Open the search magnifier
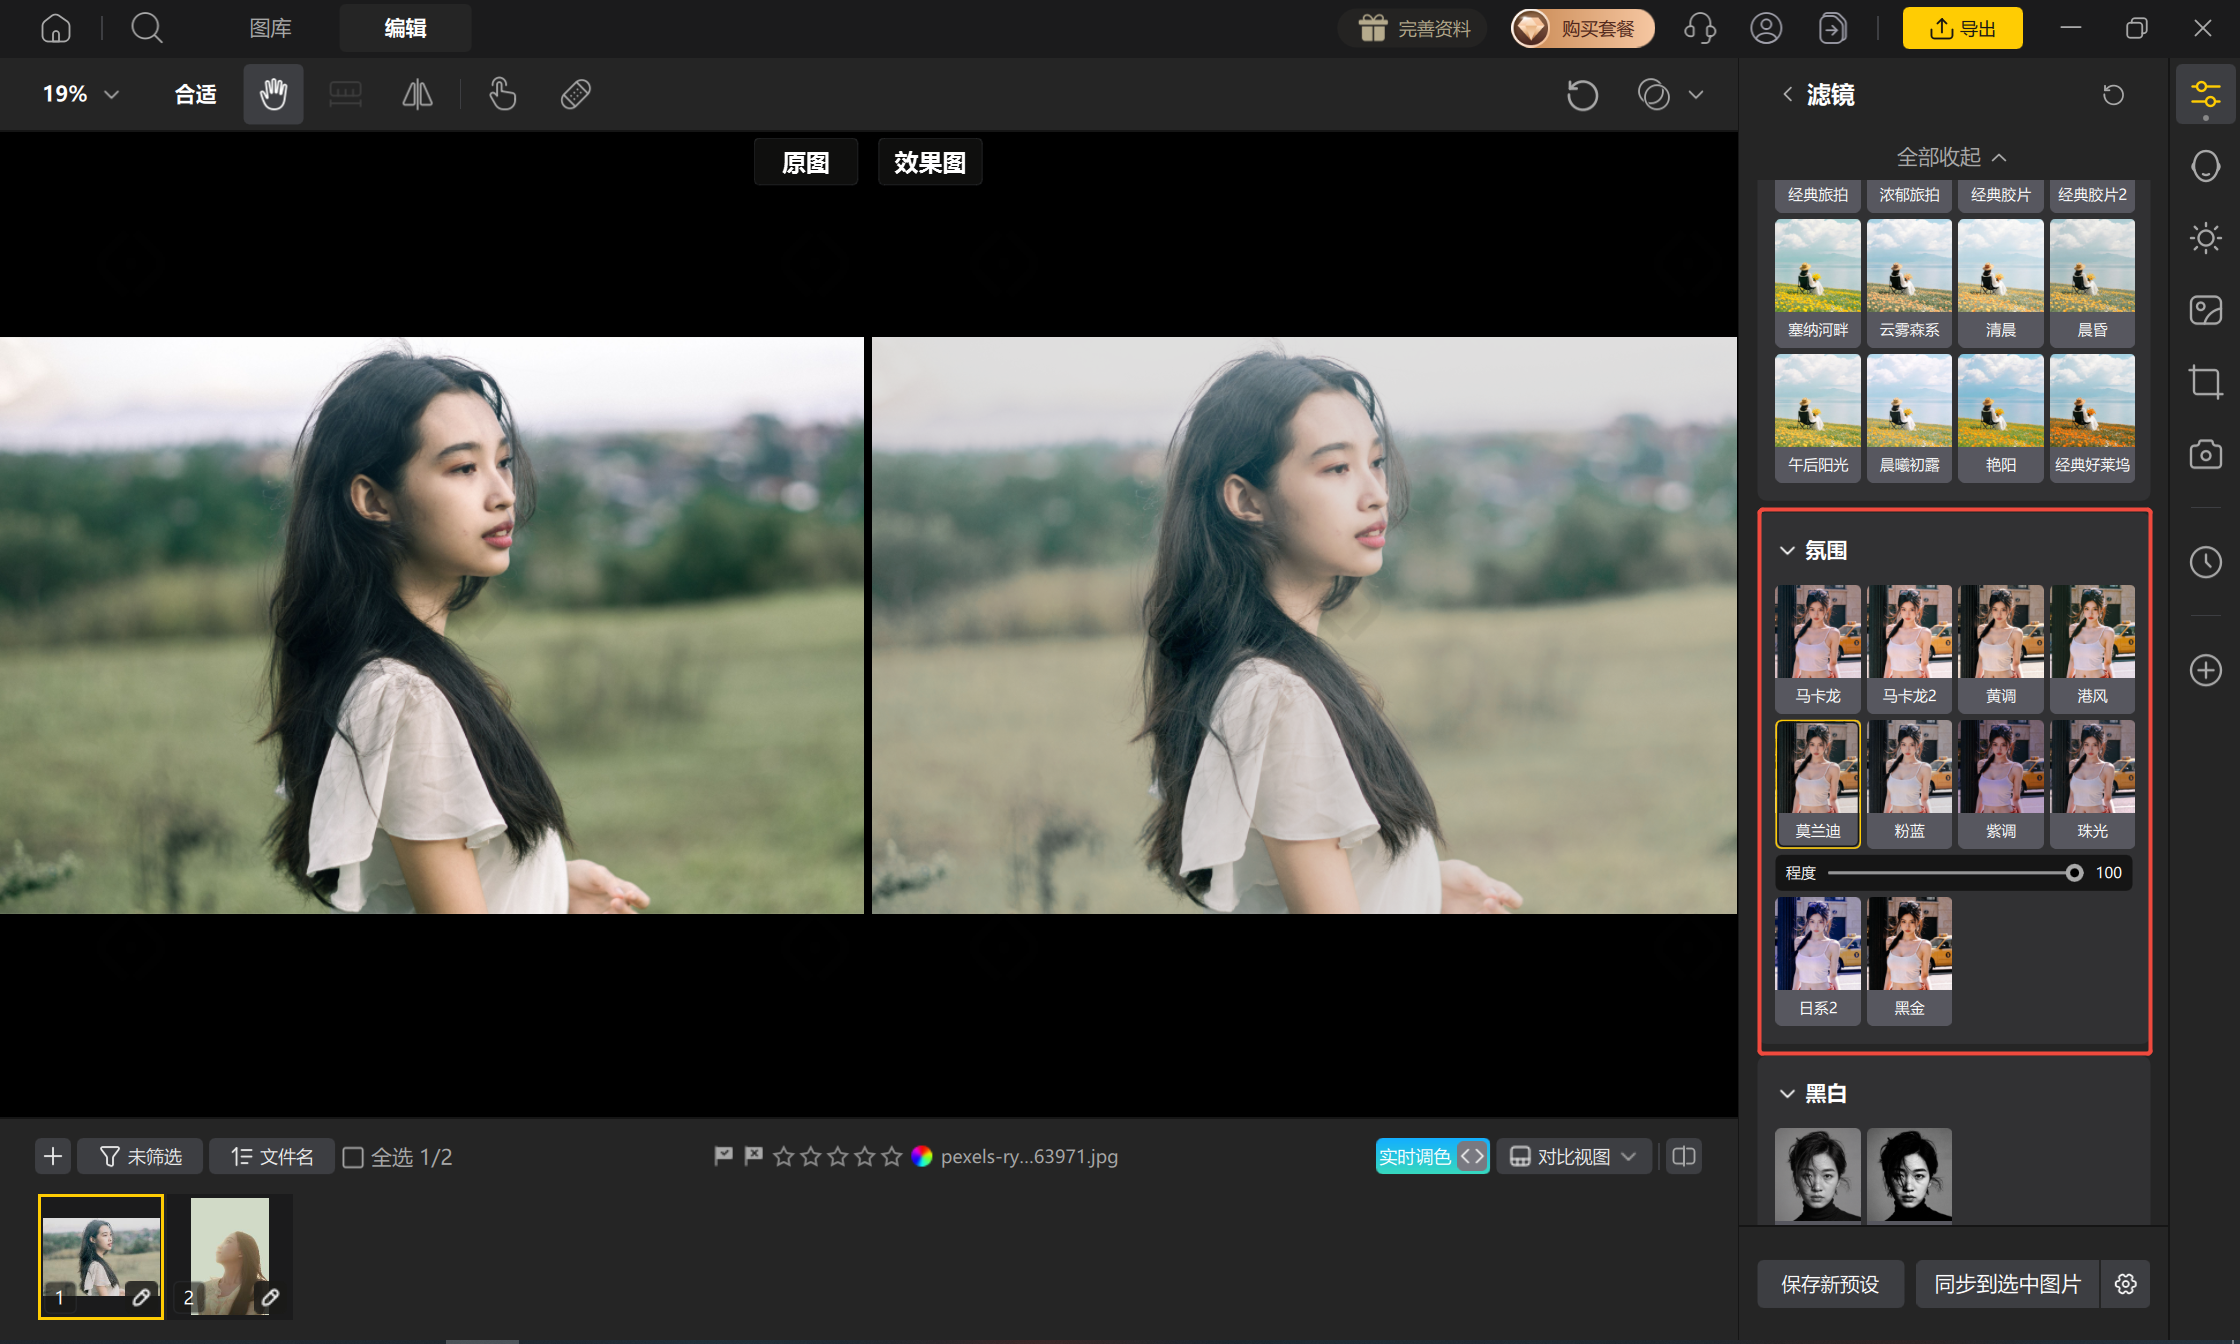This screenshot has width=2240, height=1344. click(147, 28)
